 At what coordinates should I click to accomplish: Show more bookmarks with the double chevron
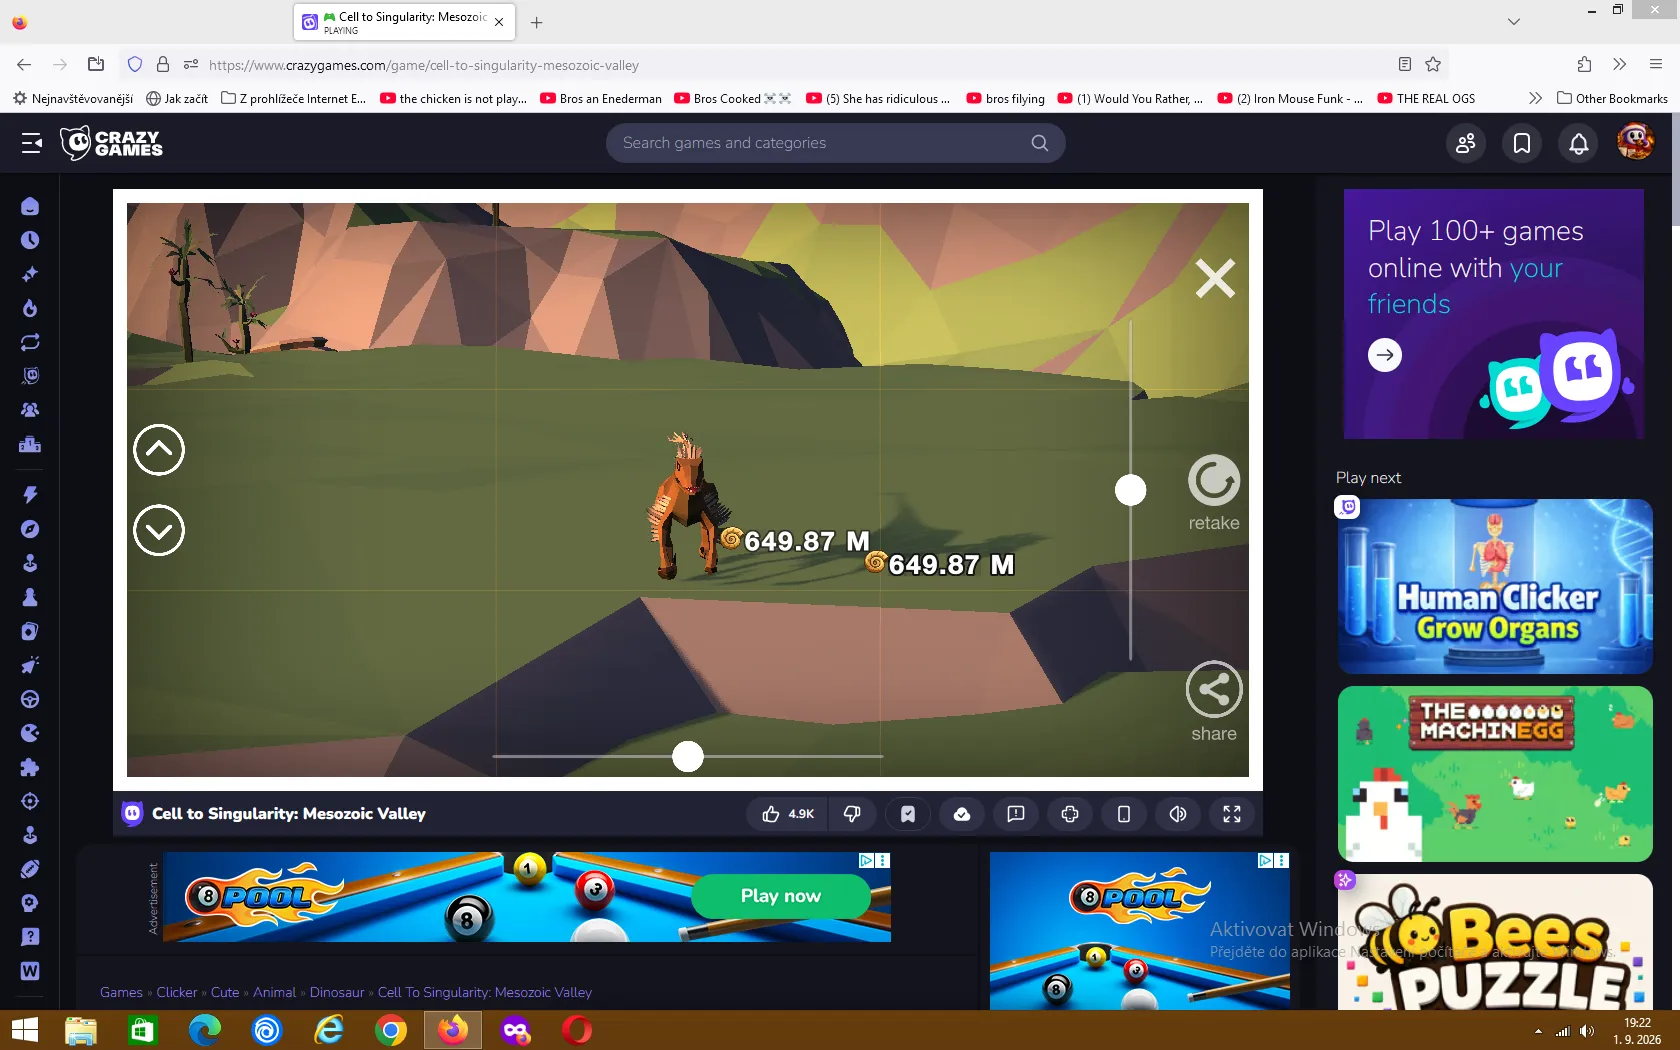(1536, 98)
